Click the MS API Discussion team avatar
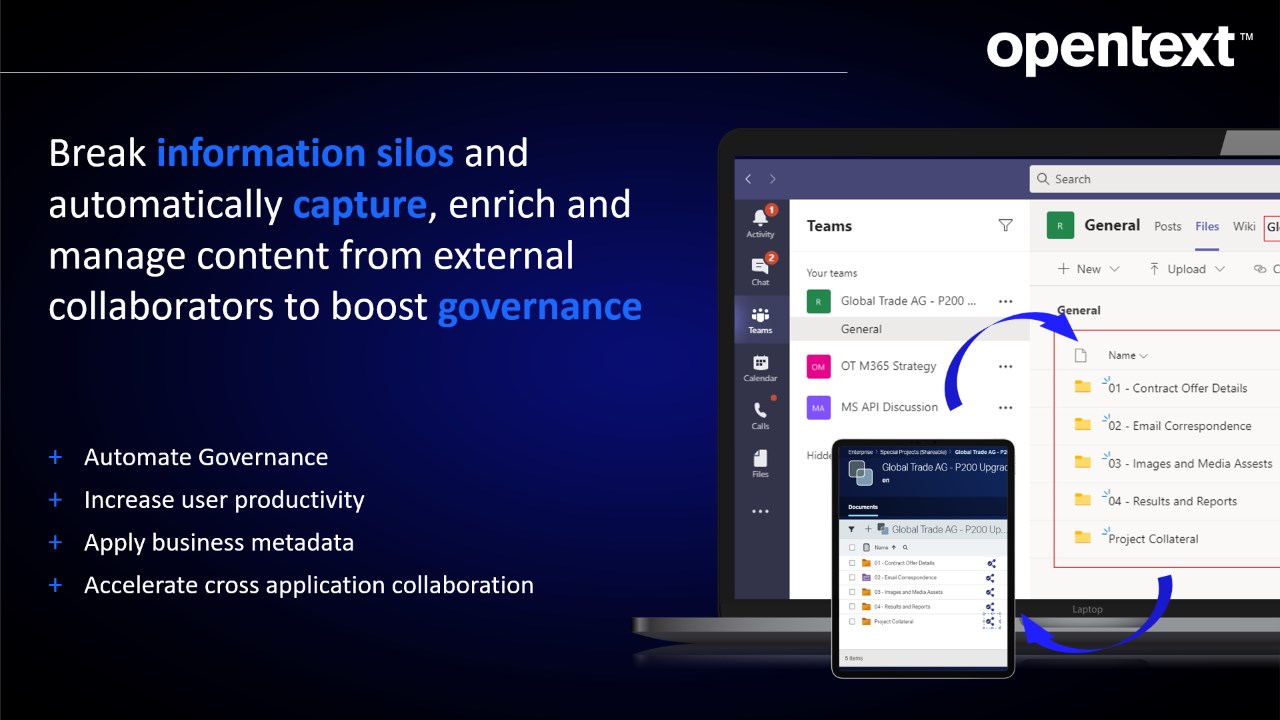This screenshot has height=720, width=1280. pos(818,408)
